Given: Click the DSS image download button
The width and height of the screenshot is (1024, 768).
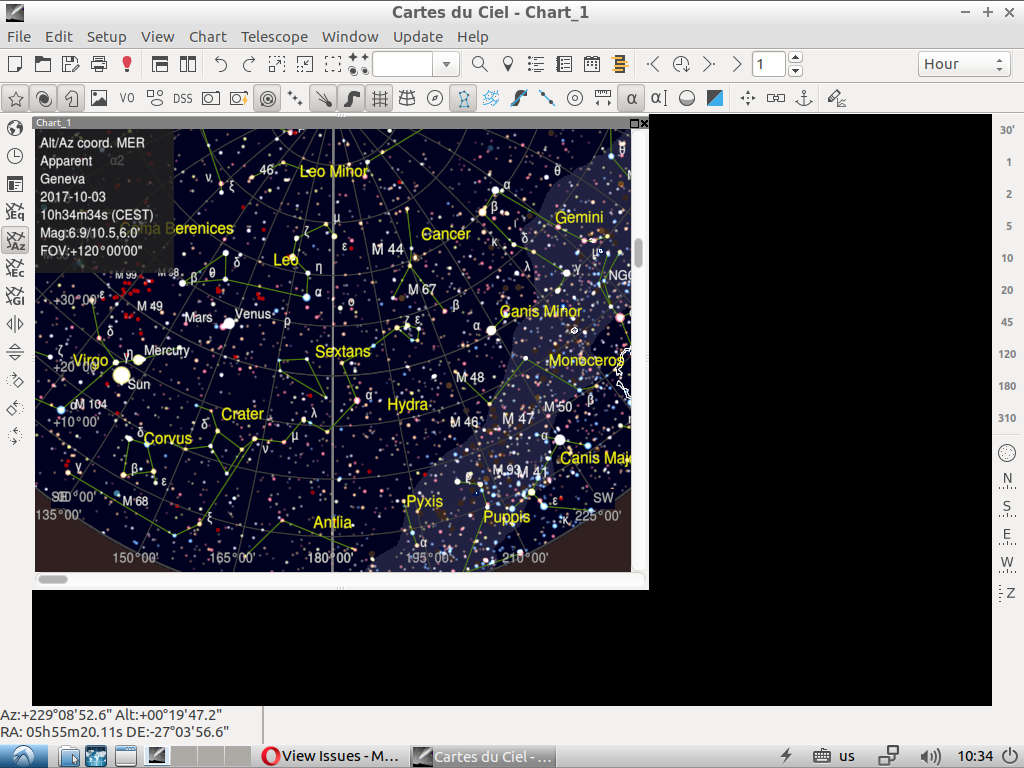Looking at the screenshot, I should click(183, 99).
